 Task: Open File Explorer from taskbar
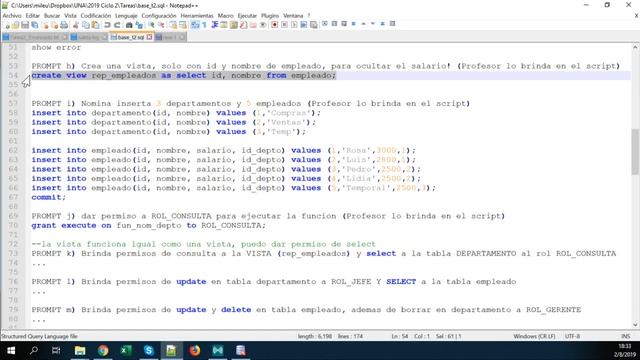pos(80,350)
